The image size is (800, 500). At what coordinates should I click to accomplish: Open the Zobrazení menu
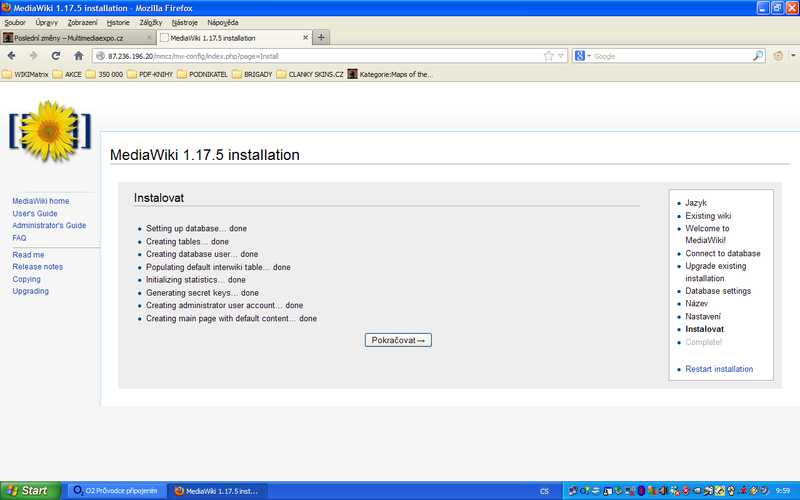(x=82, y=22)
